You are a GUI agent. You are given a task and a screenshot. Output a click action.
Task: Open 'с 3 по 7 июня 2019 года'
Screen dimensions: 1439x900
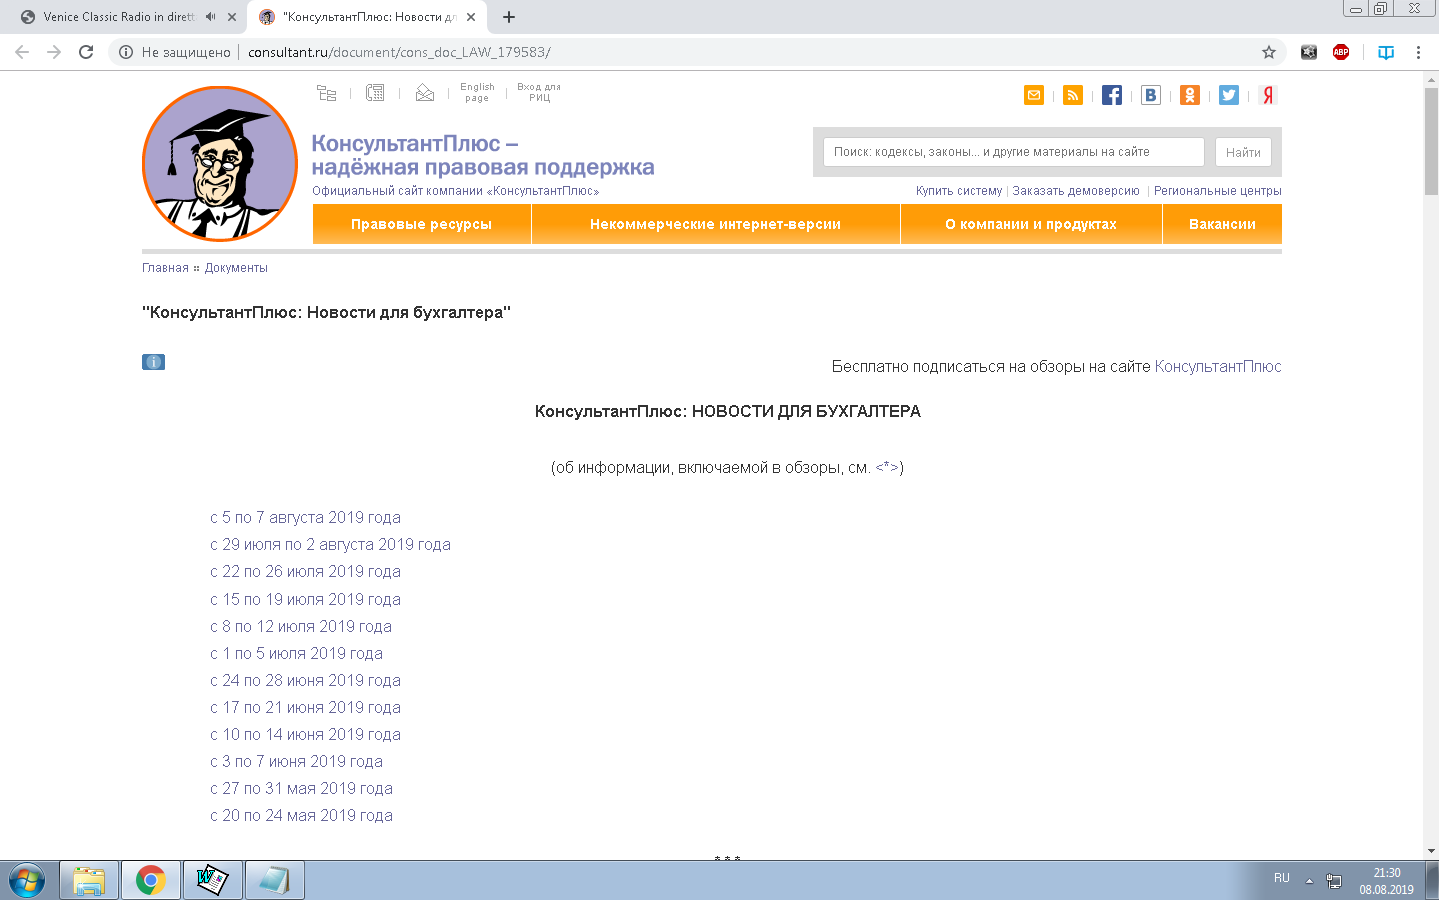[296, 762]
